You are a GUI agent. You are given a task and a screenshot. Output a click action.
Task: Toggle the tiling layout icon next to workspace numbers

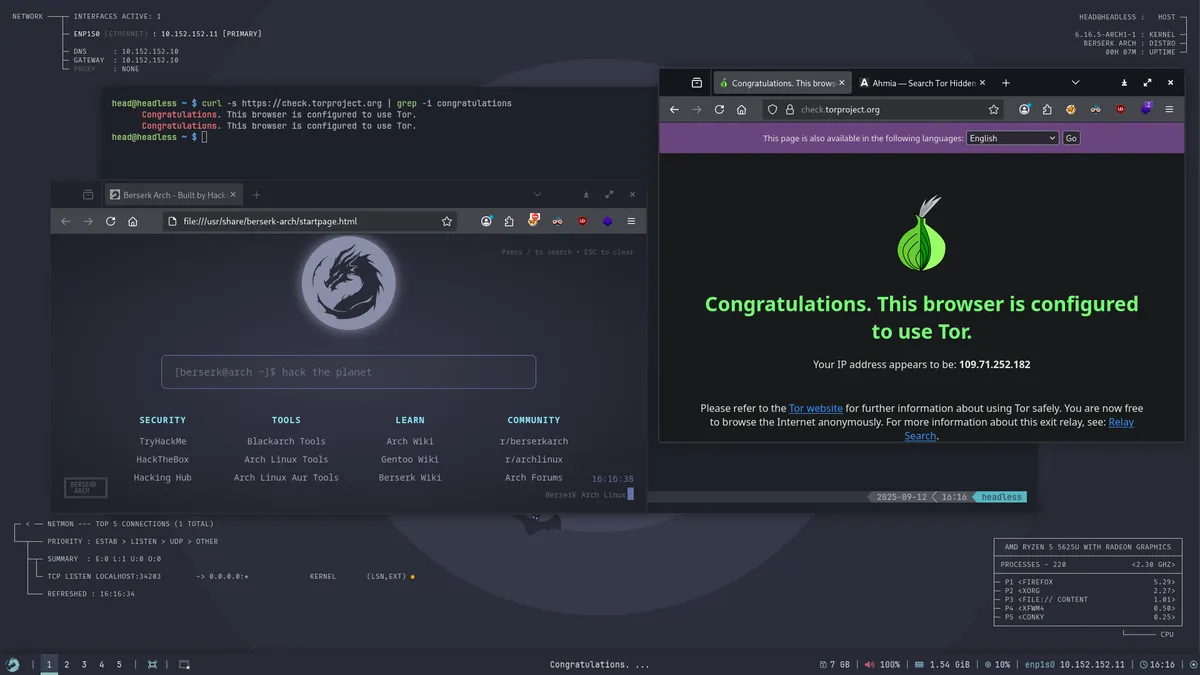[152, 663]
